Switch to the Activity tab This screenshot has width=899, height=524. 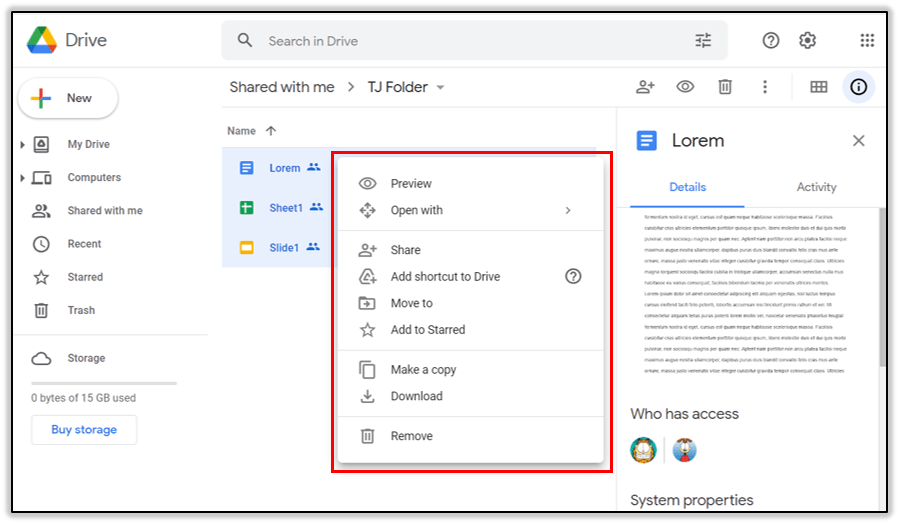tap(816, 187)
